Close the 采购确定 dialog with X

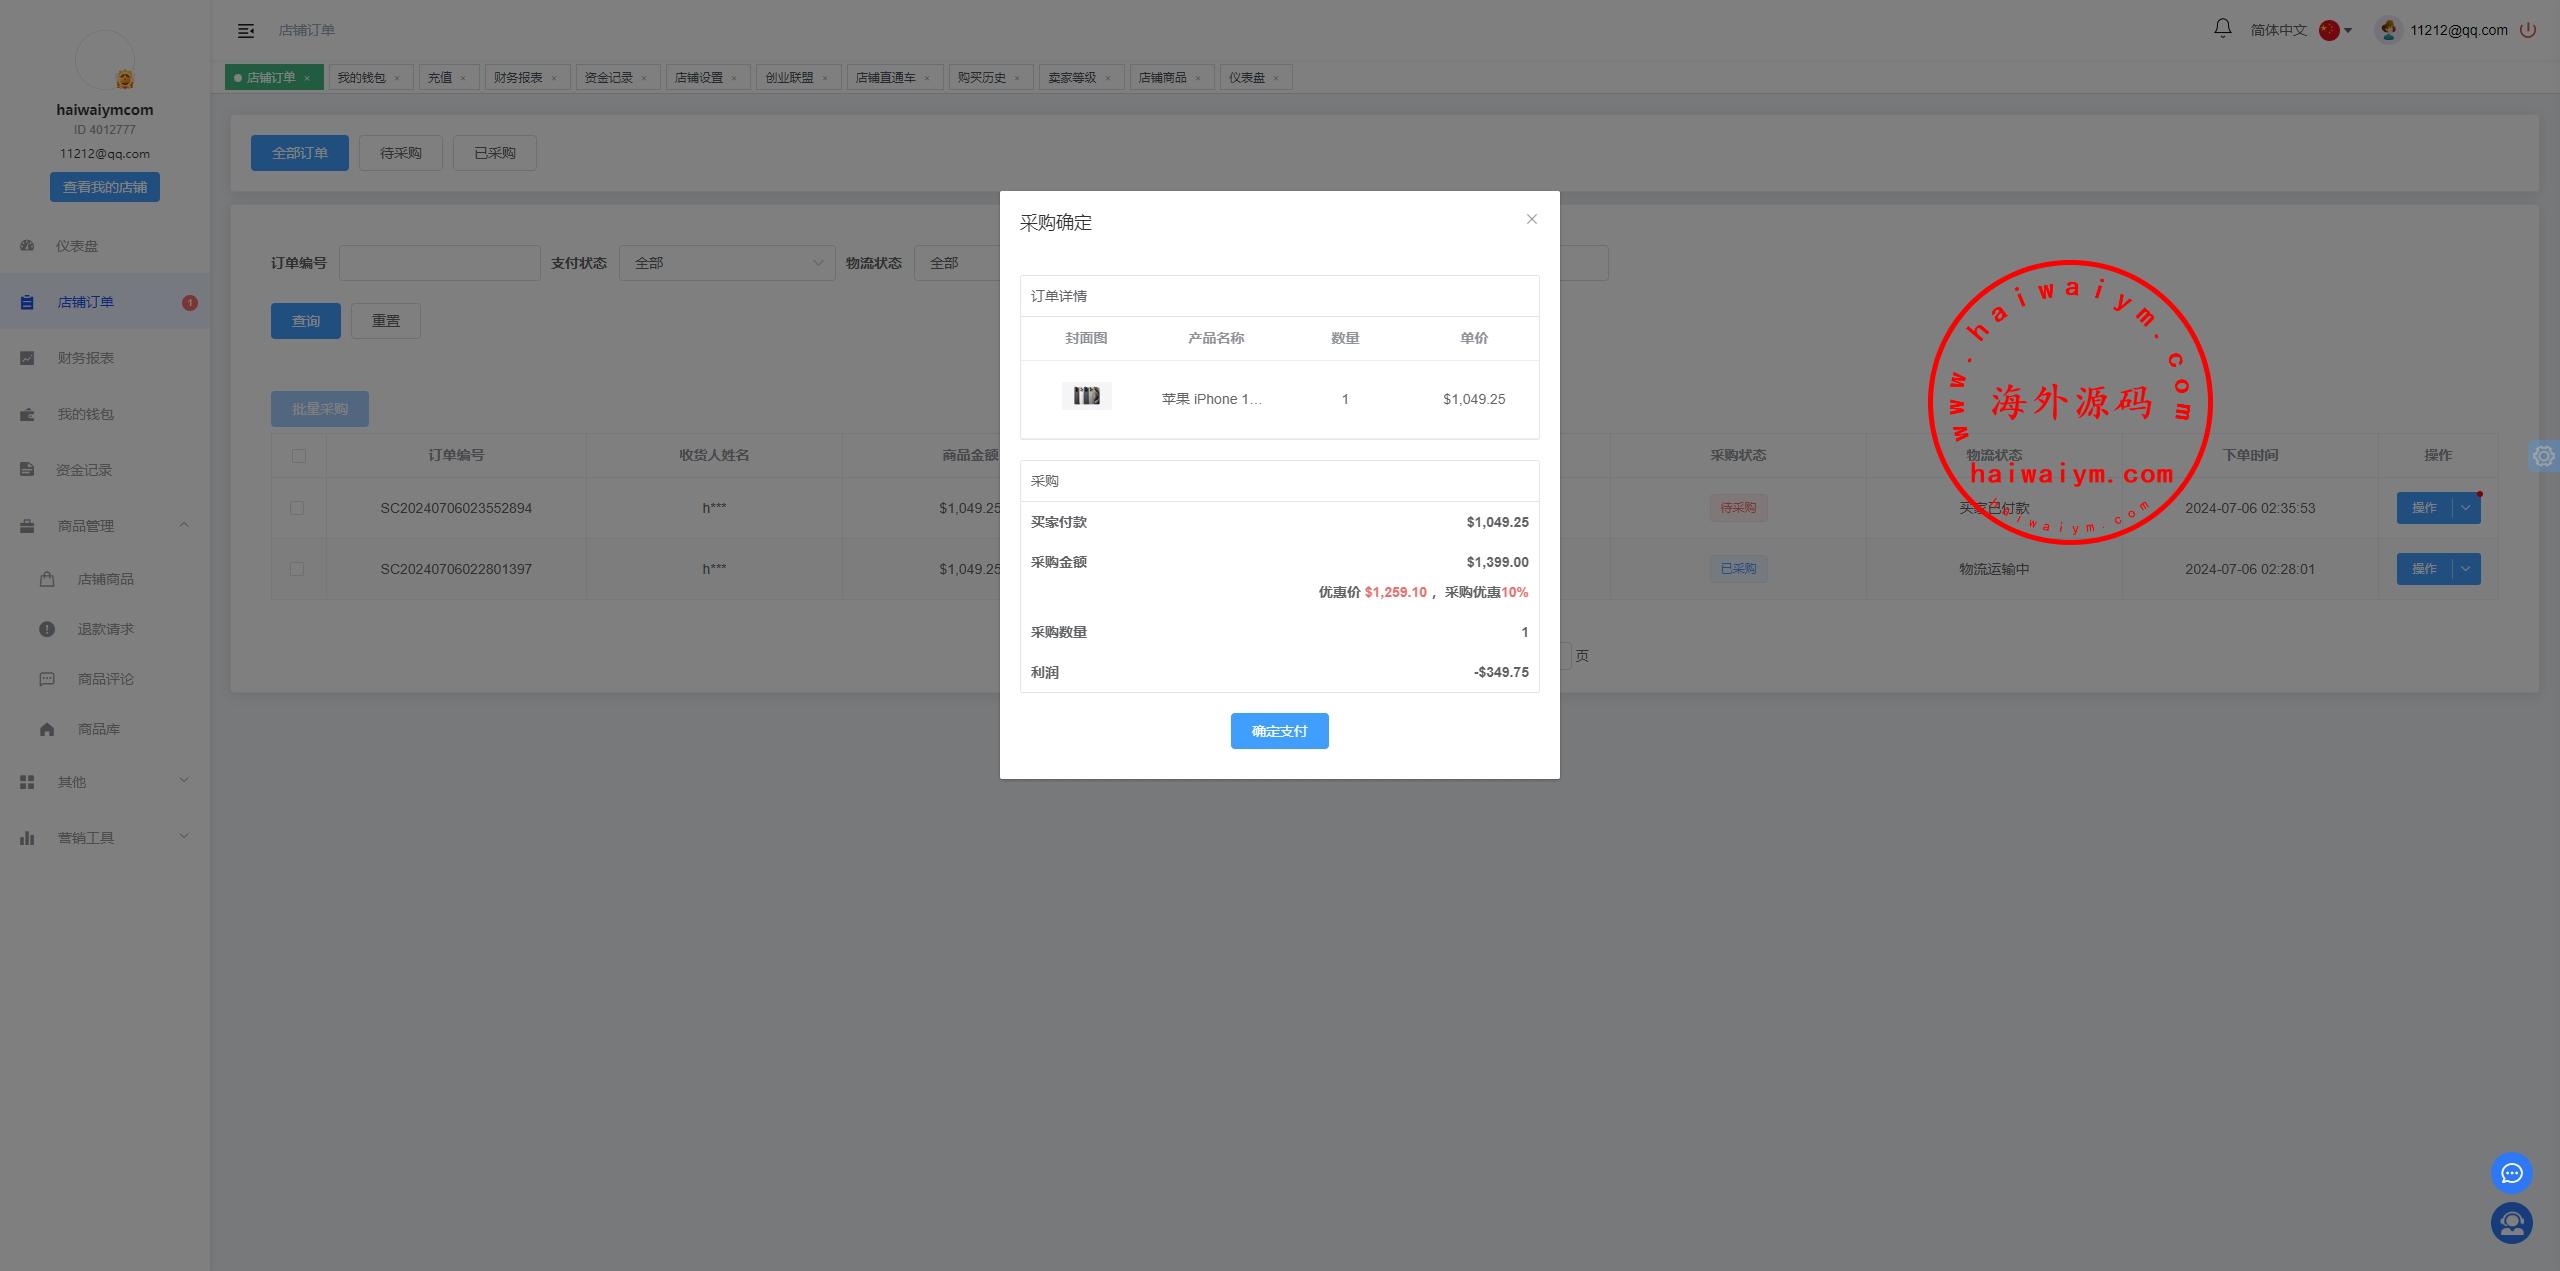coord(1531,219)
